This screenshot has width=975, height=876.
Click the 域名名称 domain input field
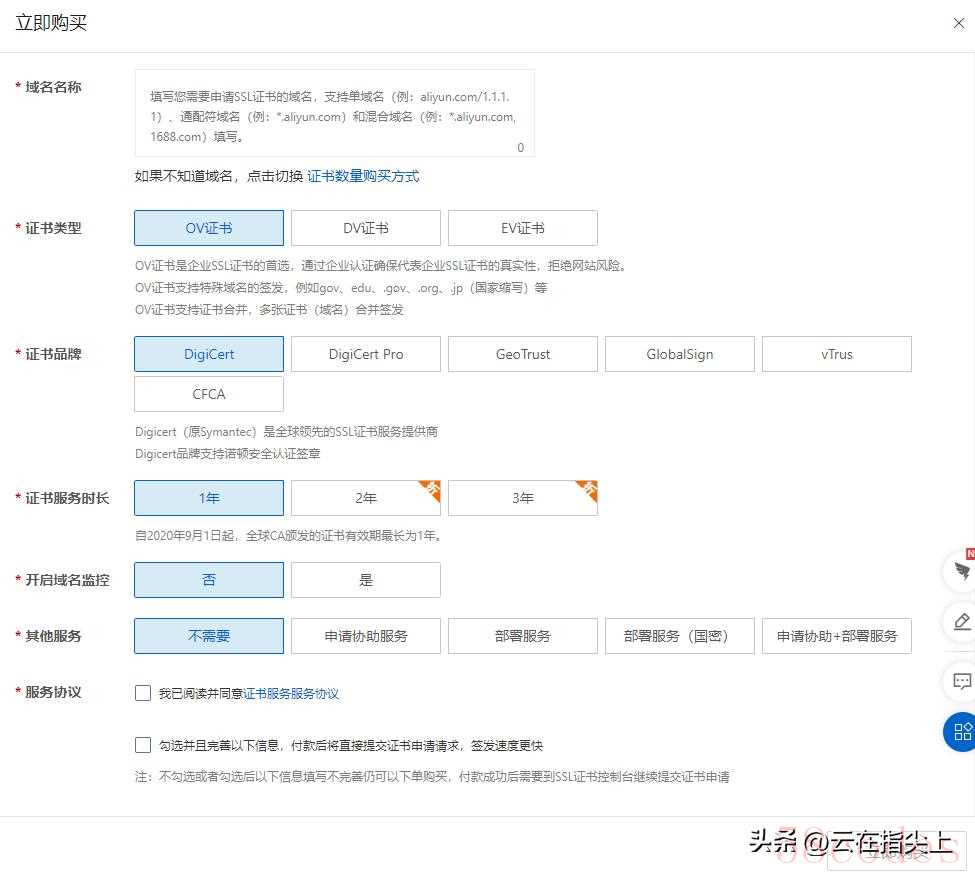point(334,112)
